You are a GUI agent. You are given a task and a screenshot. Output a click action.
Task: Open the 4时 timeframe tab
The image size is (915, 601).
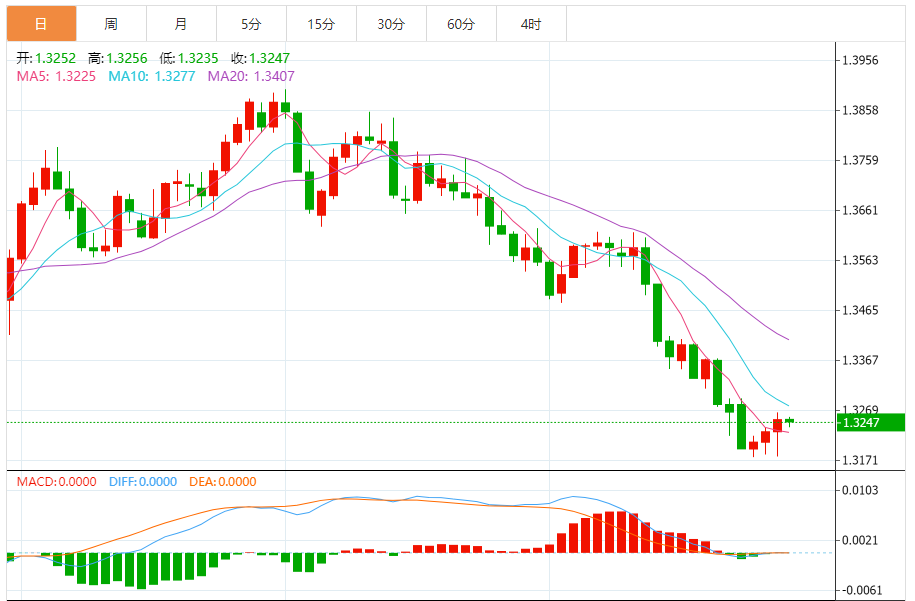[532, 24]
